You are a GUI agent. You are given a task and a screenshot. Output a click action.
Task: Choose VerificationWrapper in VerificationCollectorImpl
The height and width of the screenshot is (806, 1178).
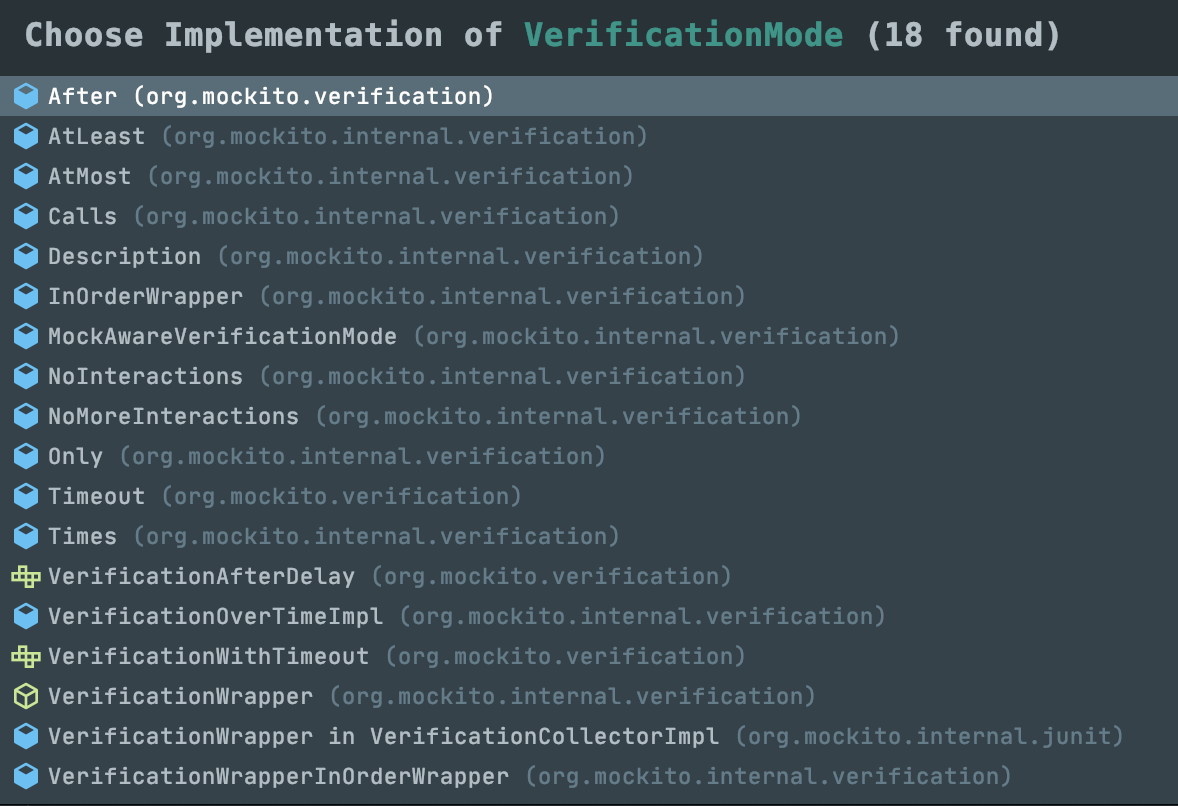[x=383, y=736]
